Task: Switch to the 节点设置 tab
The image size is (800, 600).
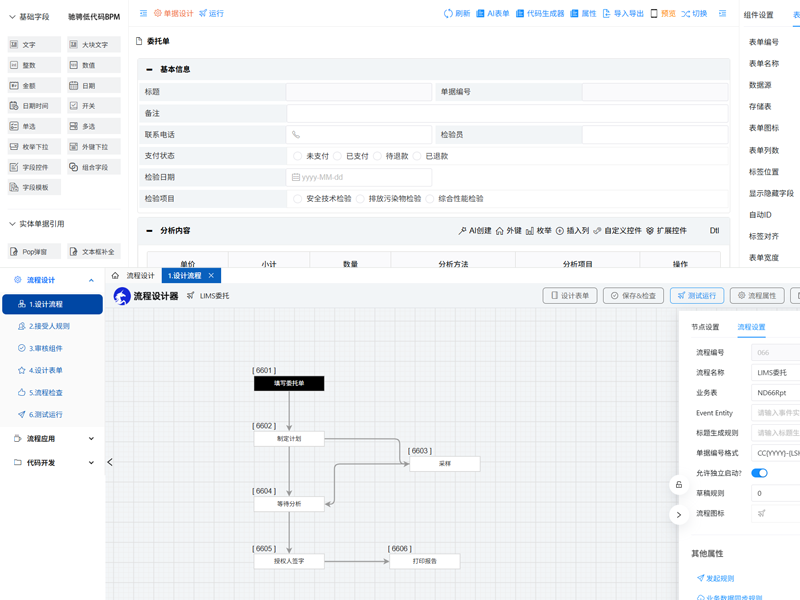Action: [705, 327]
